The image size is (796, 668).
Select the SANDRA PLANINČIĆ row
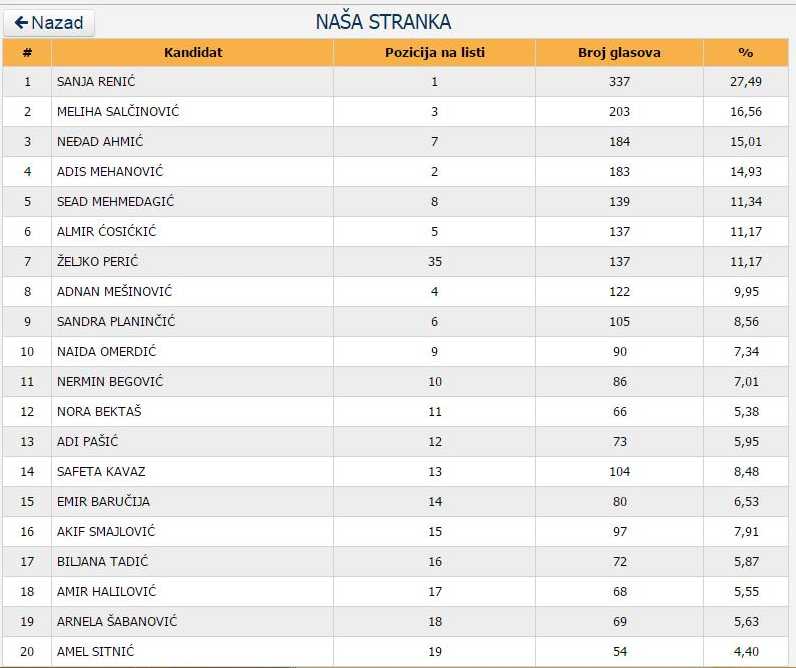[x=116, y=322]
